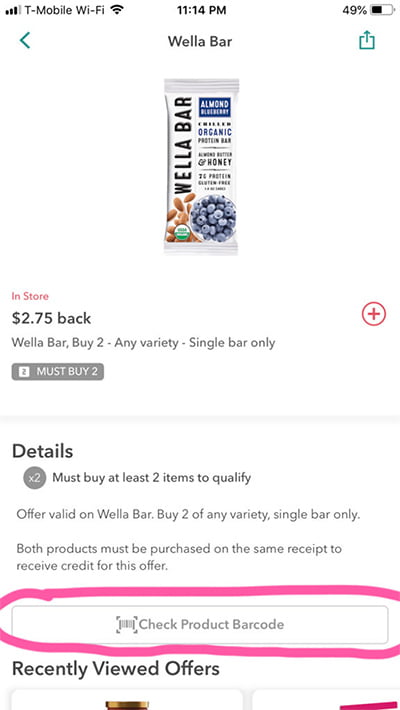This screenshot has width=400, height=710.
Task: Open the Wella Bar product image
Action: click(x=201, y=167)
